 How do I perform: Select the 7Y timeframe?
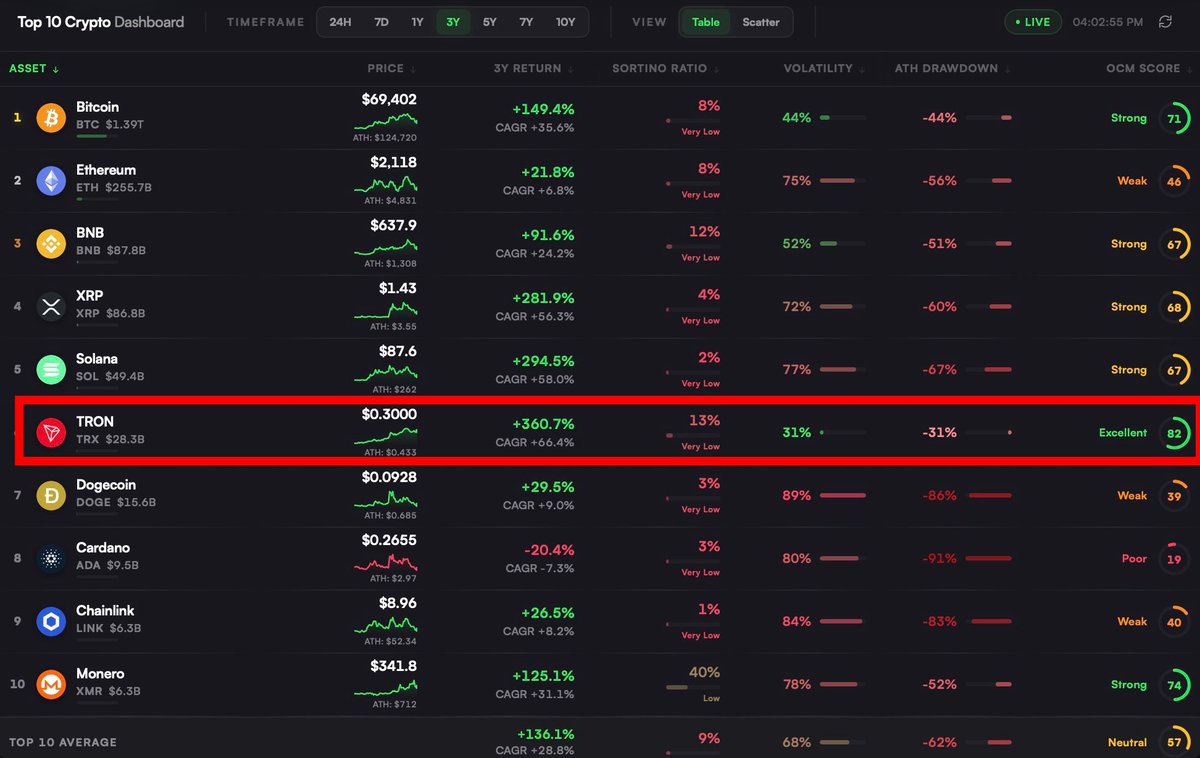click(x=526, y=22)
